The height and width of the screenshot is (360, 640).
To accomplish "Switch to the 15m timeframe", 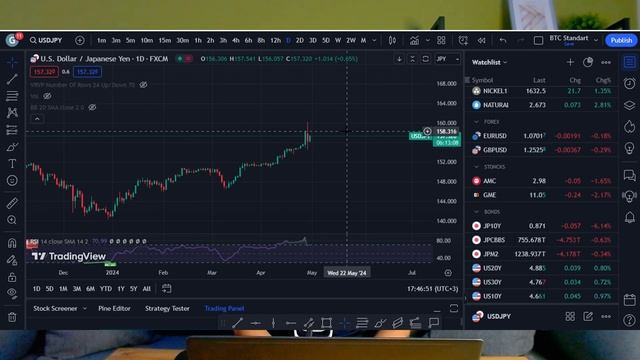I will coord(165,40).
